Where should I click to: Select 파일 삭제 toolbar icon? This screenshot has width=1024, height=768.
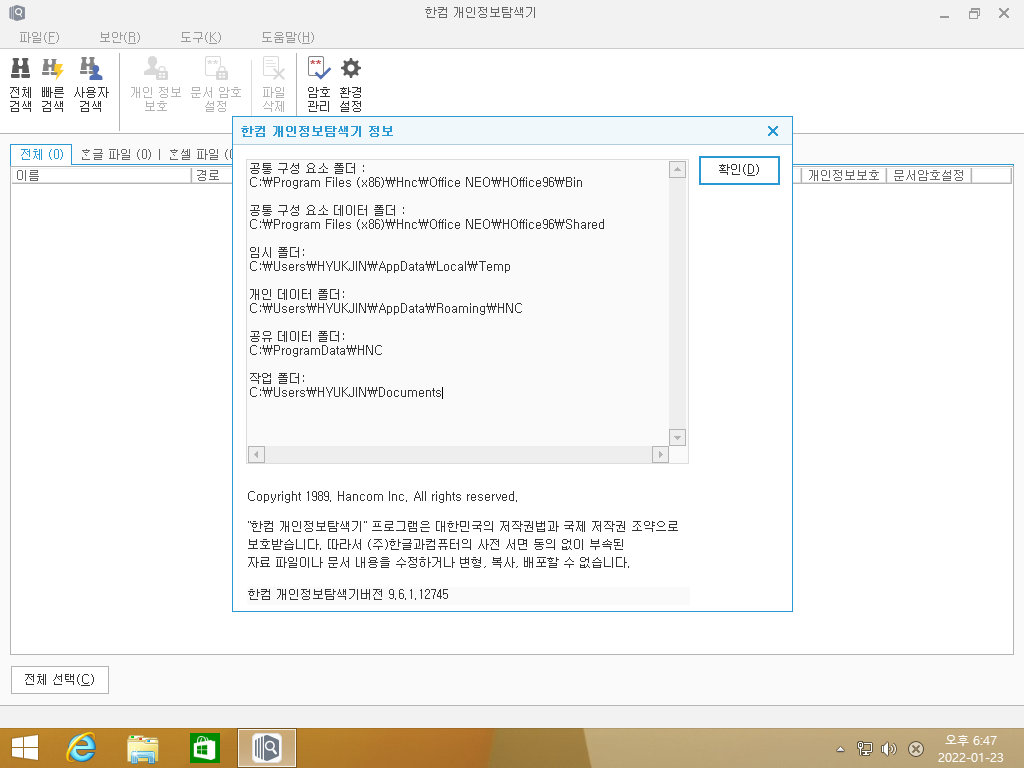(x=274, y=84)
